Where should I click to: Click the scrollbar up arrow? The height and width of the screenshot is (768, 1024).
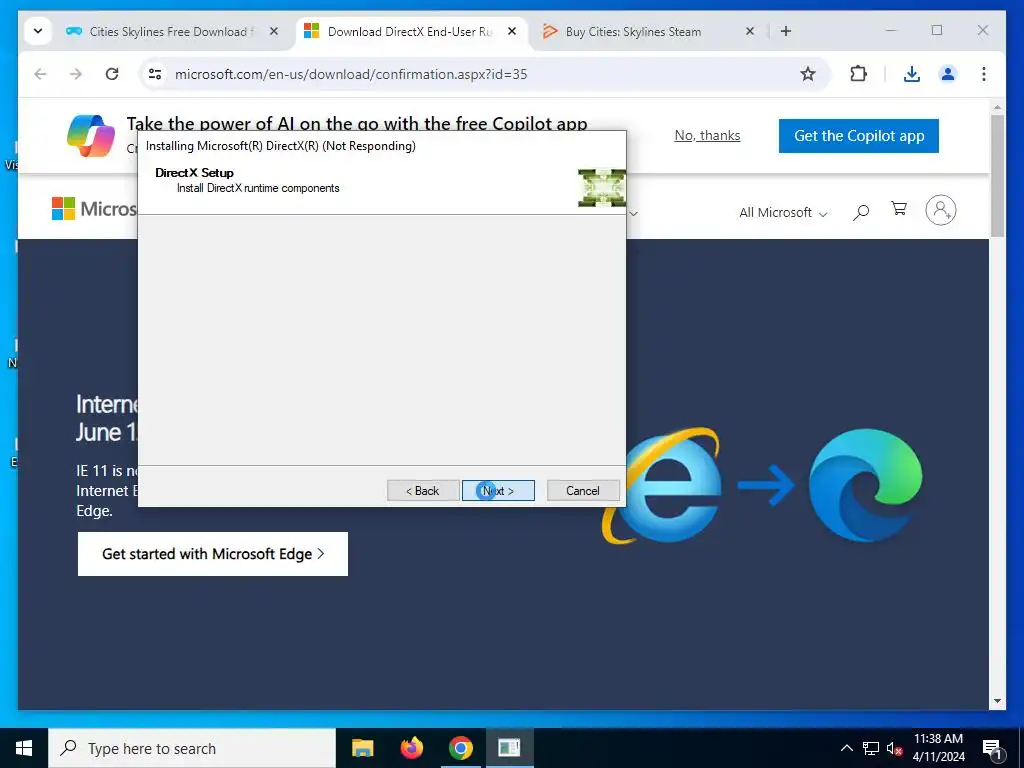[997, 106]
